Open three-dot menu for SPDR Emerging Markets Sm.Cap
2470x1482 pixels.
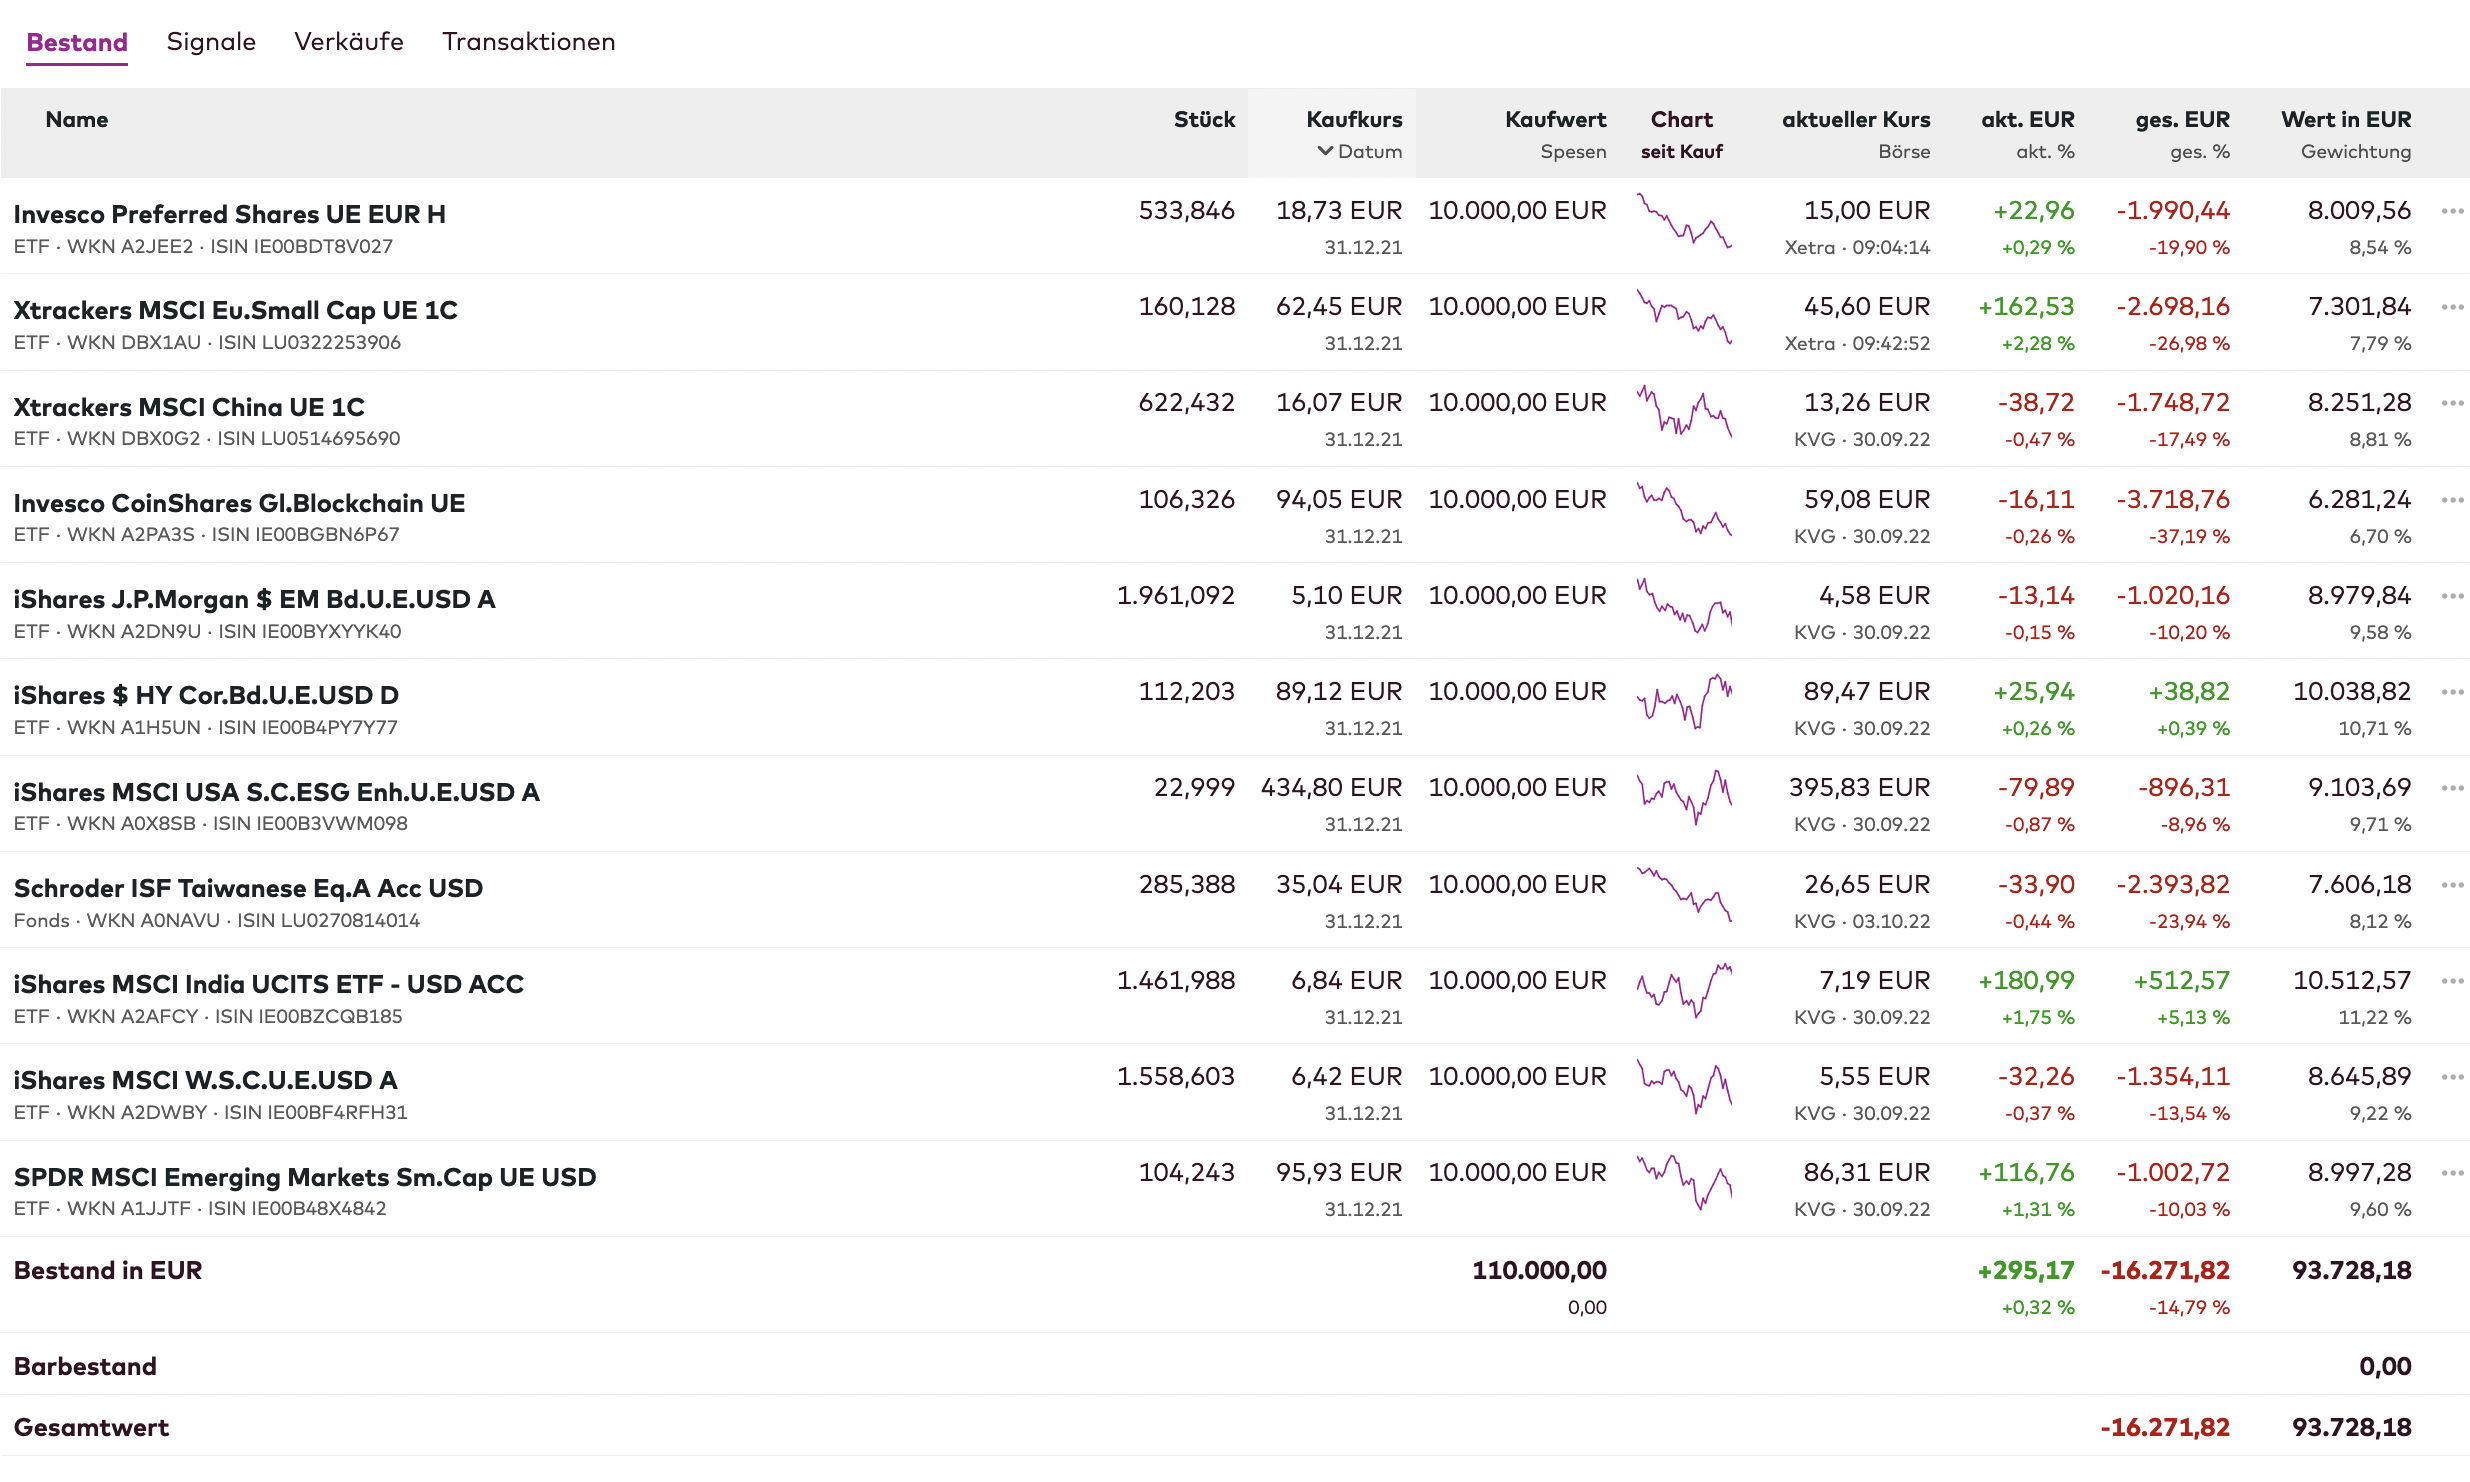click(x=2451, y=1173)
